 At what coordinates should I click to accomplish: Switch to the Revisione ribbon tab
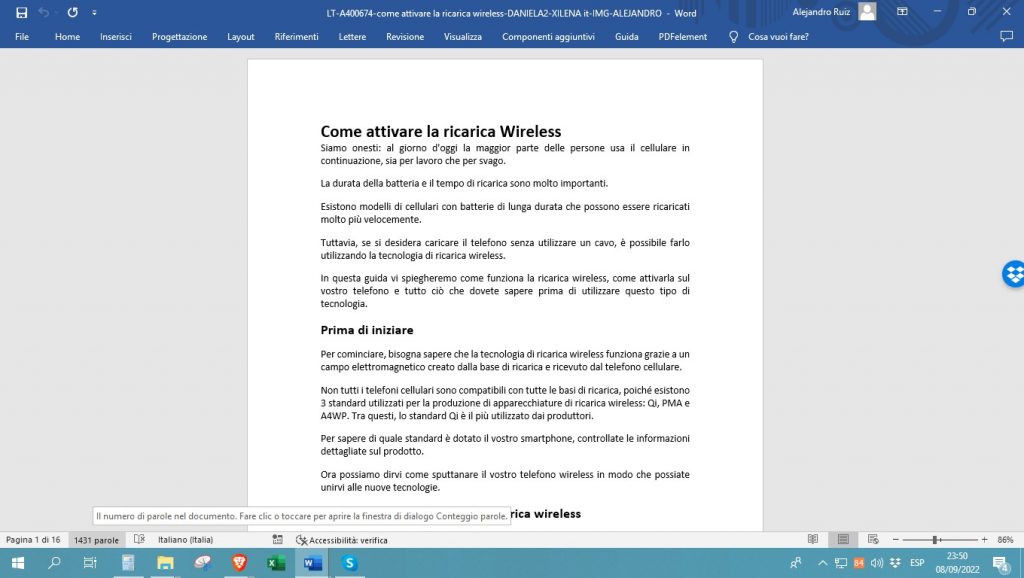tap(404, 36)
